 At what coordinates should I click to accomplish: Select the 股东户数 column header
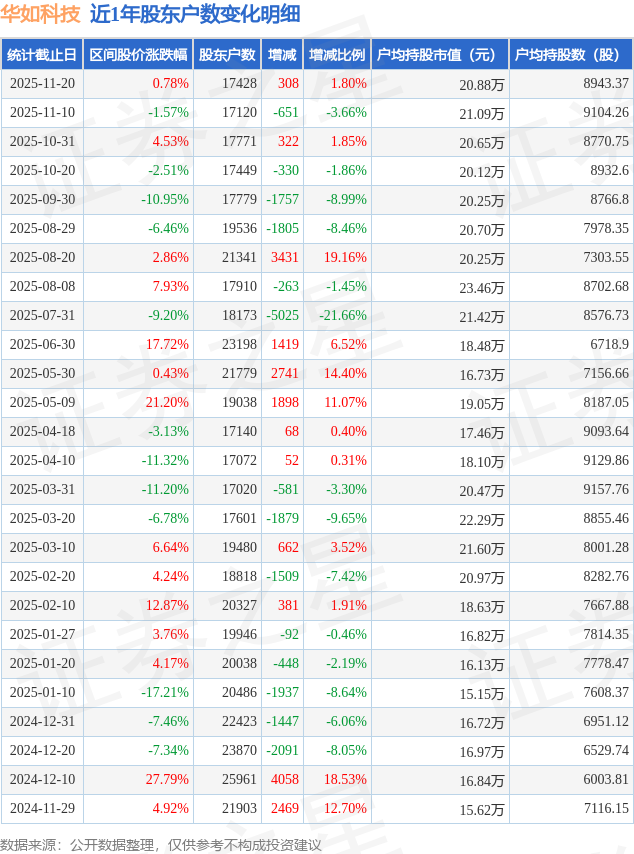(x=227, y=55)
